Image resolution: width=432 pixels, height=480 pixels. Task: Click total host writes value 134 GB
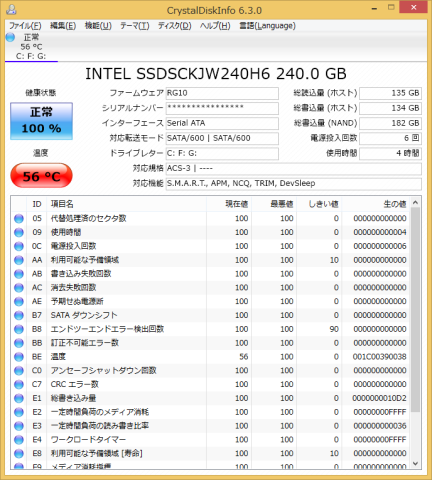coord(390,108)
